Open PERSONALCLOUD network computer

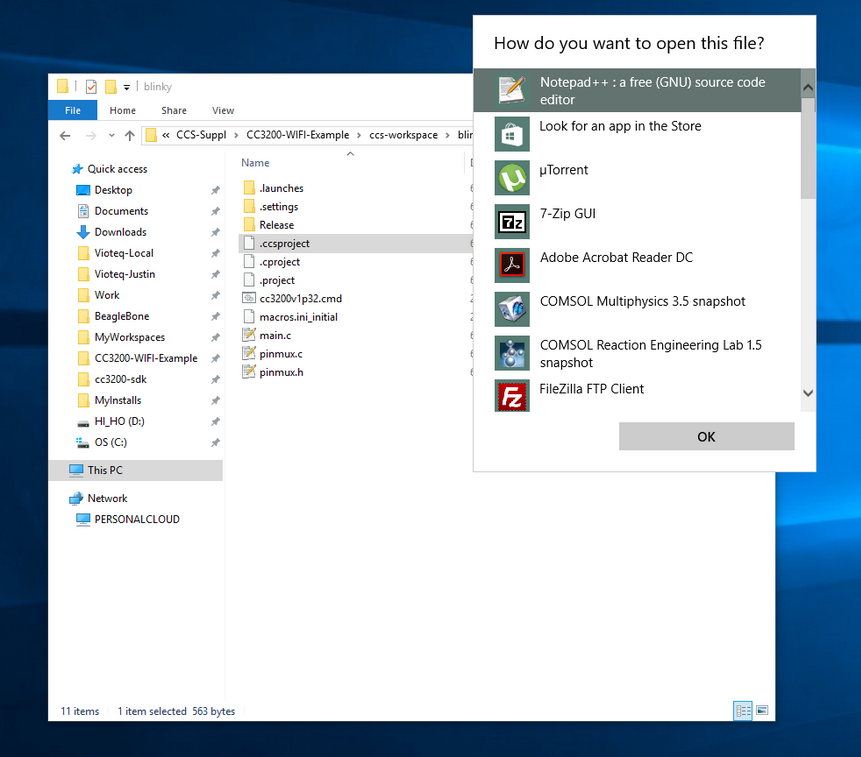pyautogui.click(x=137, y=519)
